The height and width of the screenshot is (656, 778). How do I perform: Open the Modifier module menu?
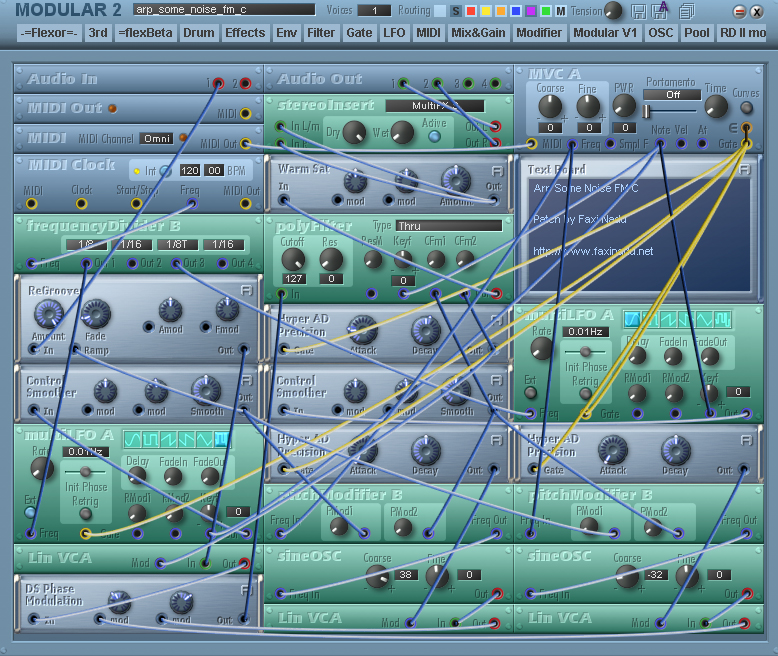(x=539, y=33)
